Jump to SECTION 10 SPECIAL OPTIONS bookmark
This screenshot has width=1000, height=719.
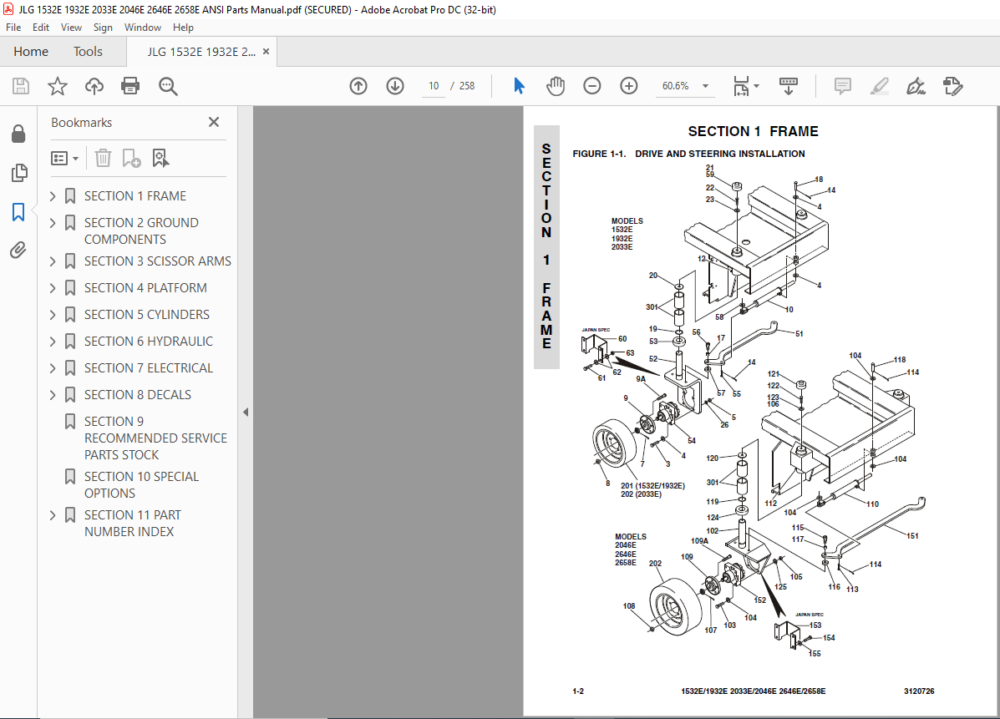click(142, 485)
